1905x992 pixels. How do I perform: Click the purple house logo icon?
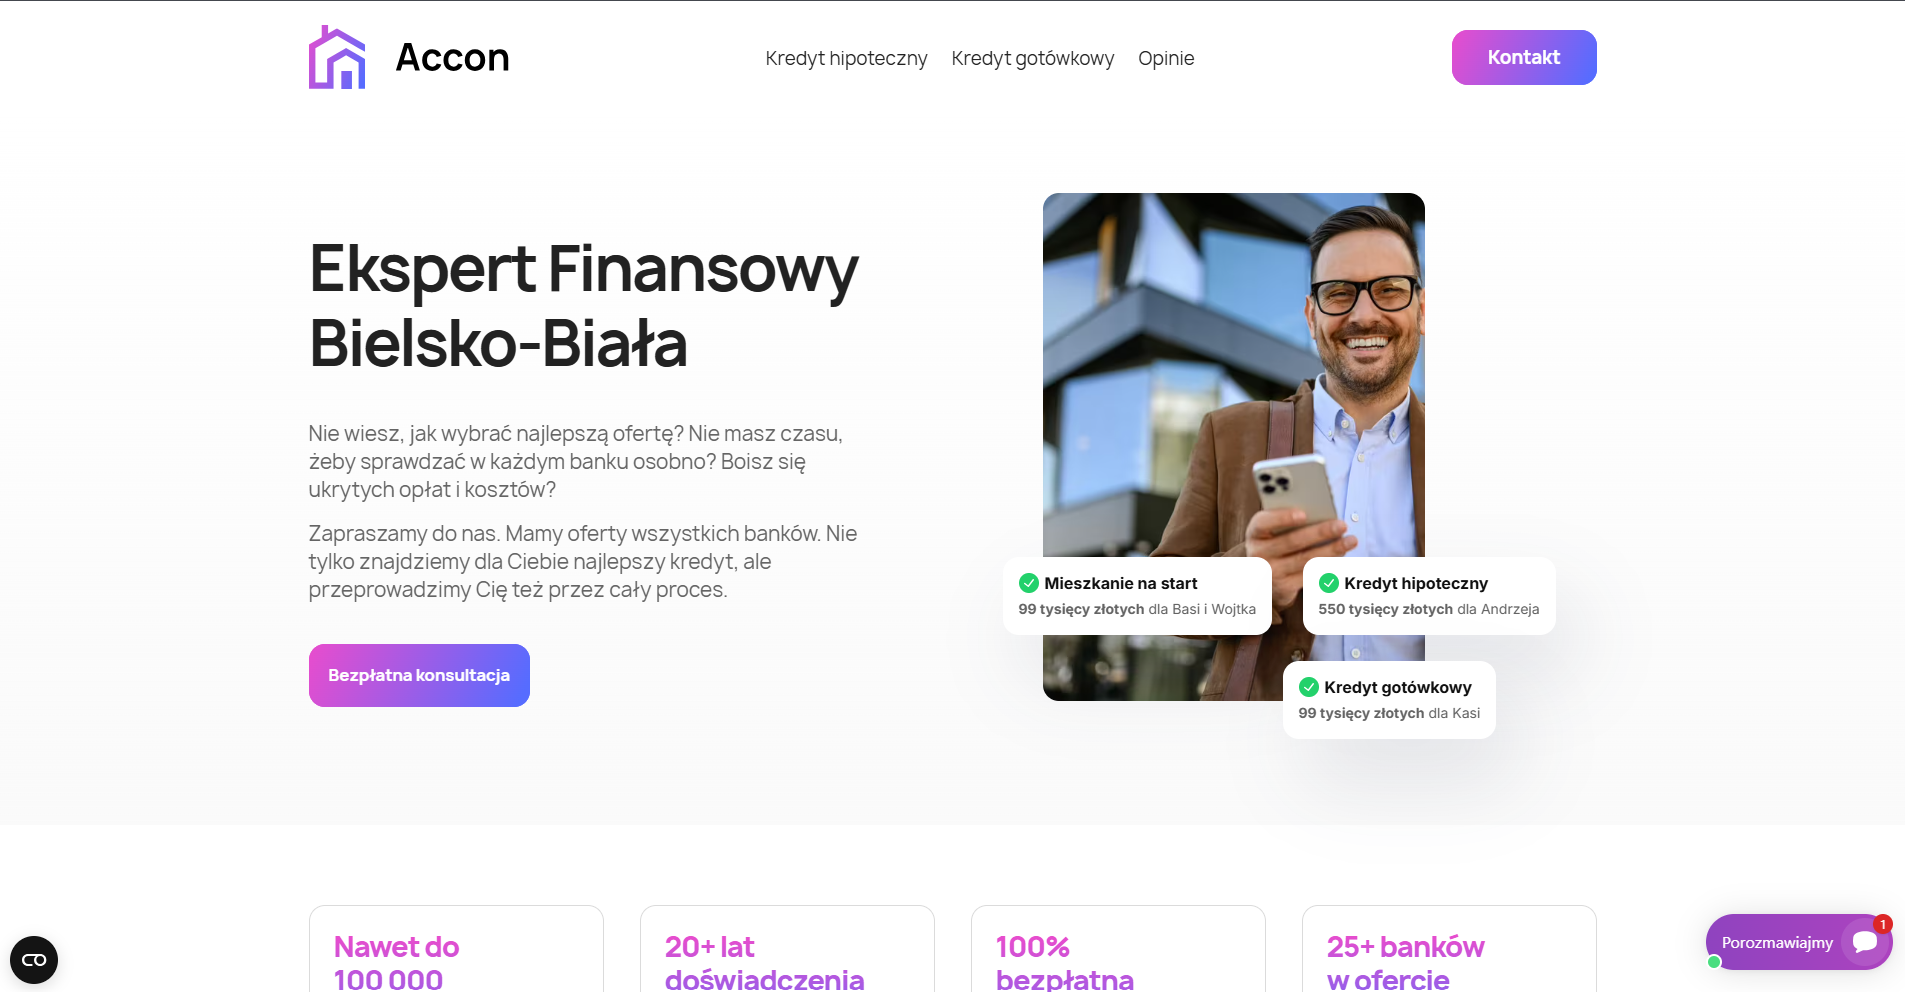pos(337,57)
